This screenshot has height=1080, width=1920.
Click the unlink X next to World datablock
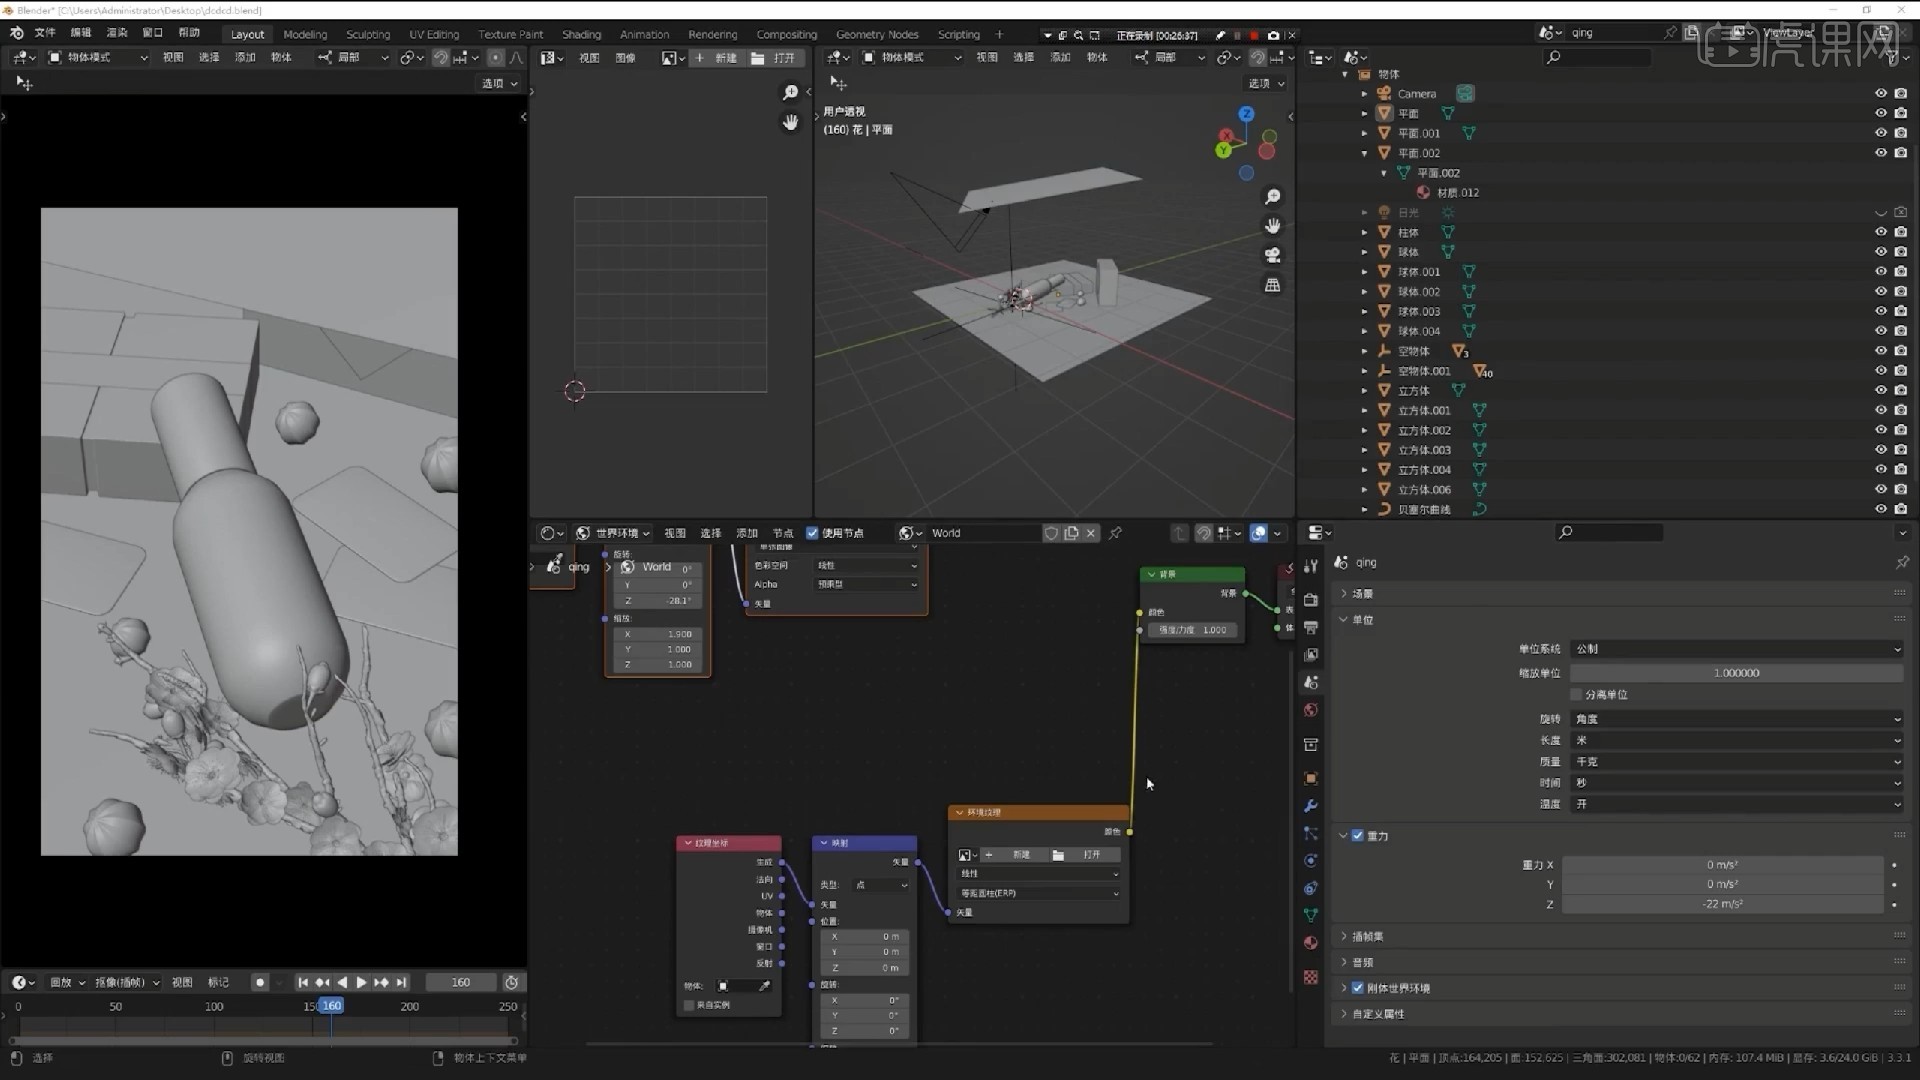pyautogui.click(x=1091, y=533)
